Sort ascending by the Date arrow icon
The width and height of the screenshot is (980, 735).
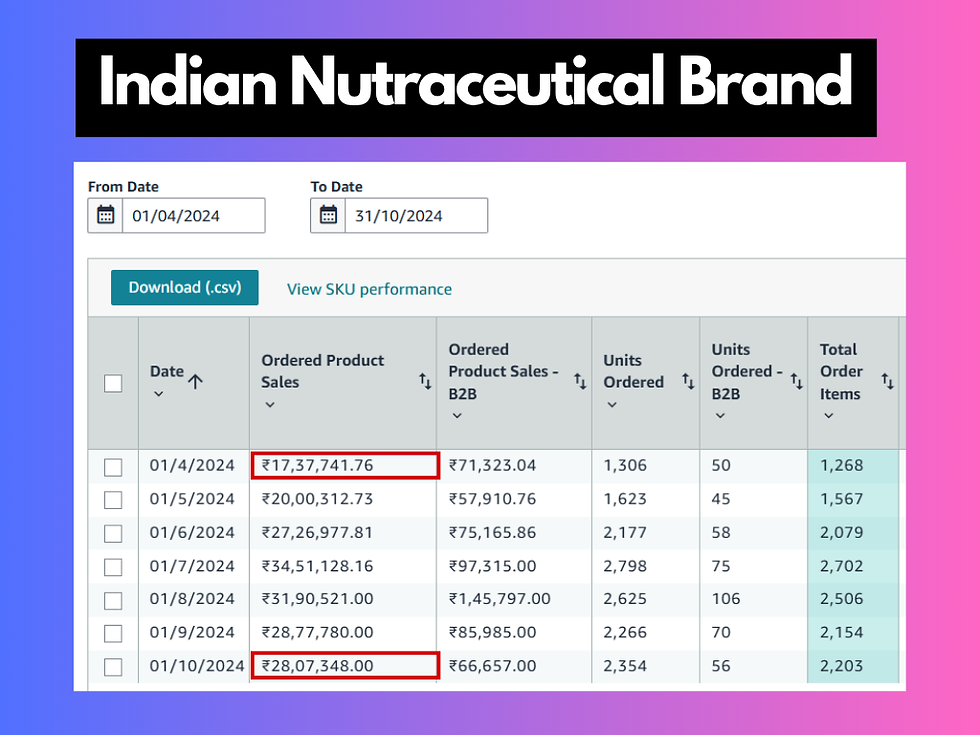195,380
